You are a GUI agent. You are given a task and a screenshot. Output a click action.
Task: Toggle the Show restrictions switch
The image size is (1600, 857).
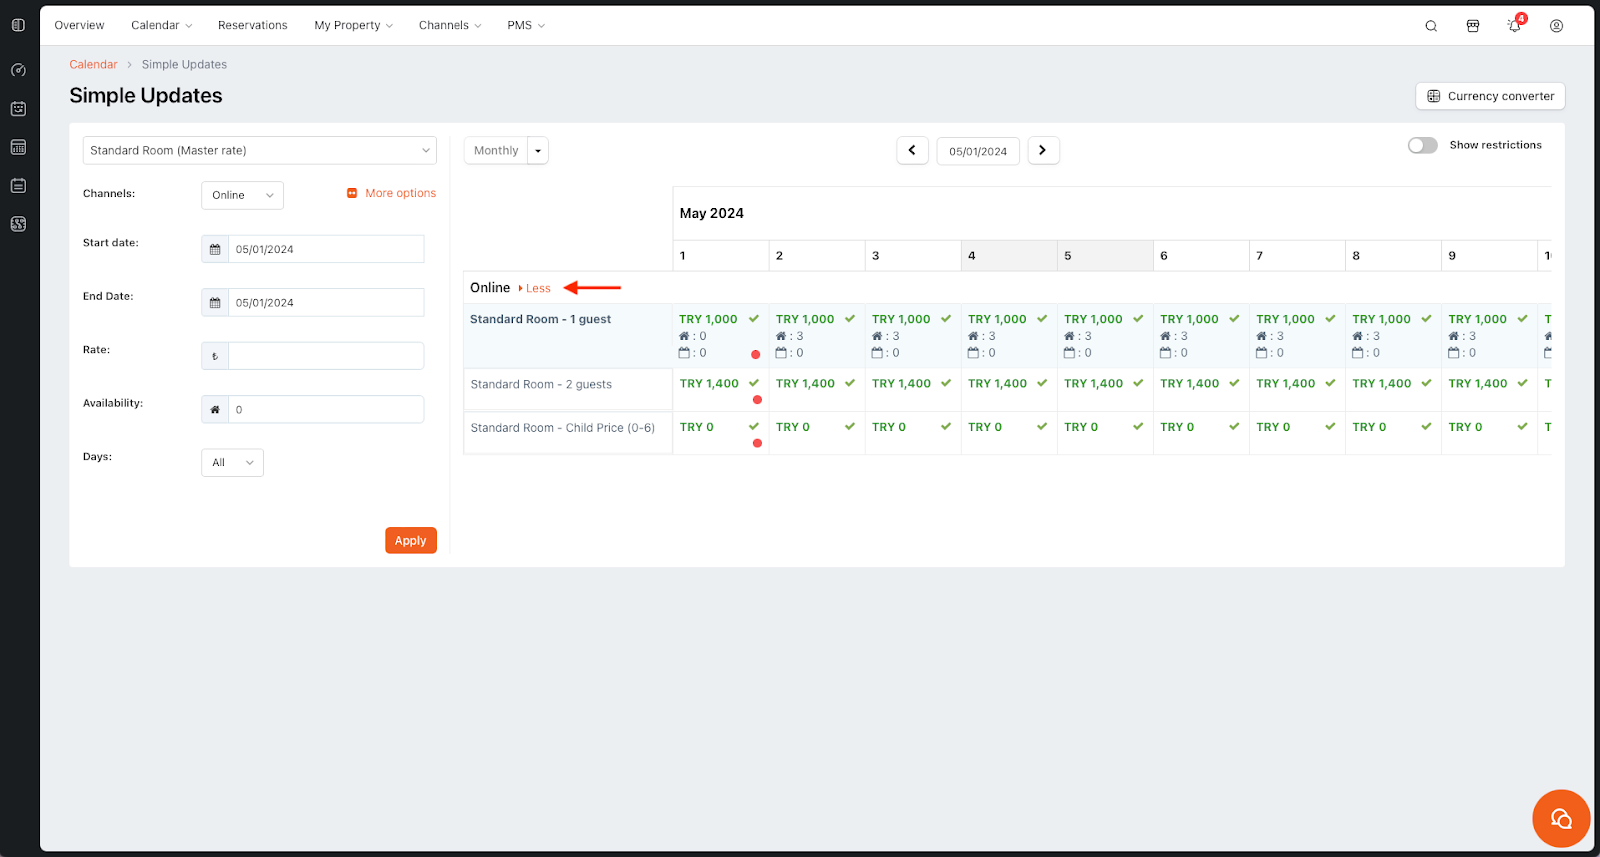(1422, 145)
